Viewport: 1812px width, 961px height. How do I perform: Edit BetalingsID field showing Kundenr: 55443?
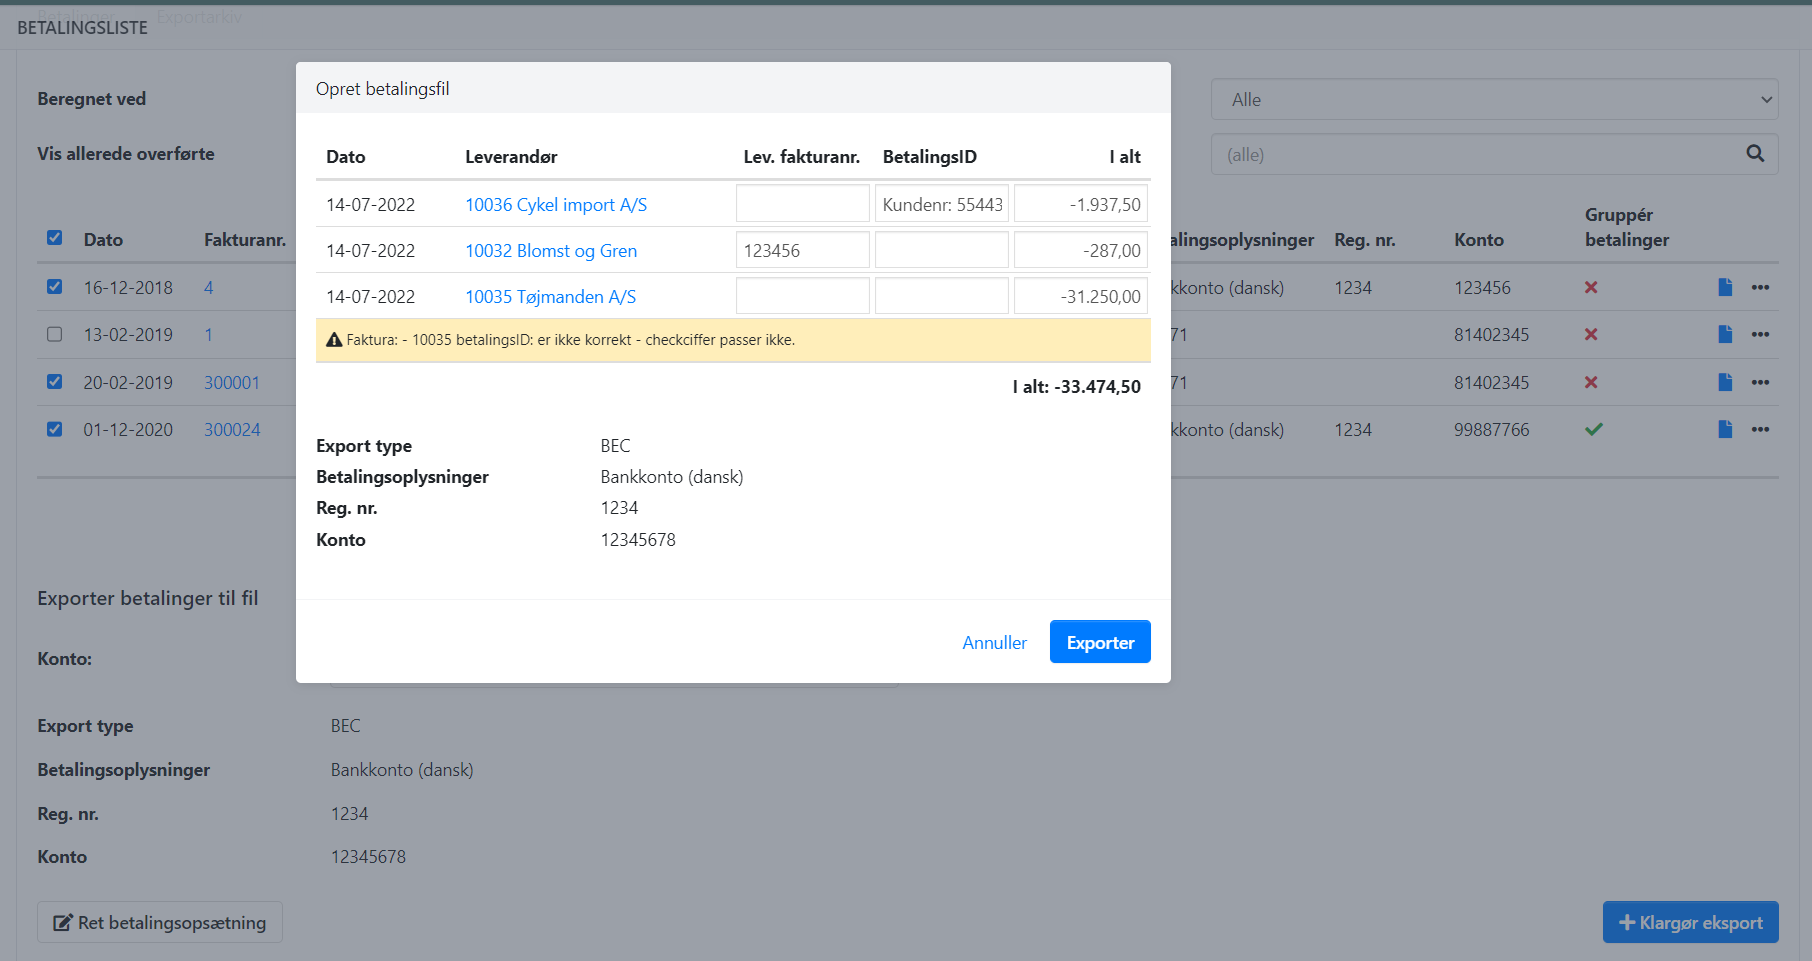pyautogui.click(x=942, y=204)
